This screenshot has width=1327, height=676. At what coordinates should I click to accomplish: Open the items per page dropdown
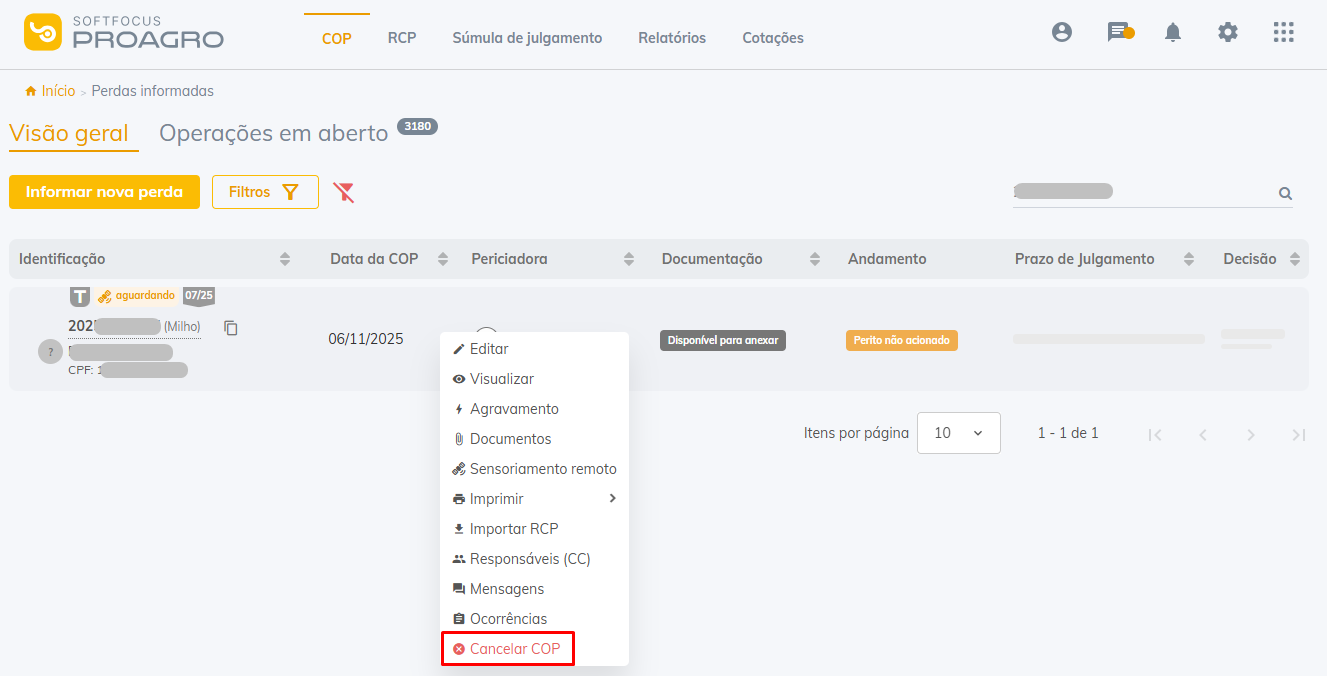tap(958, 433)
